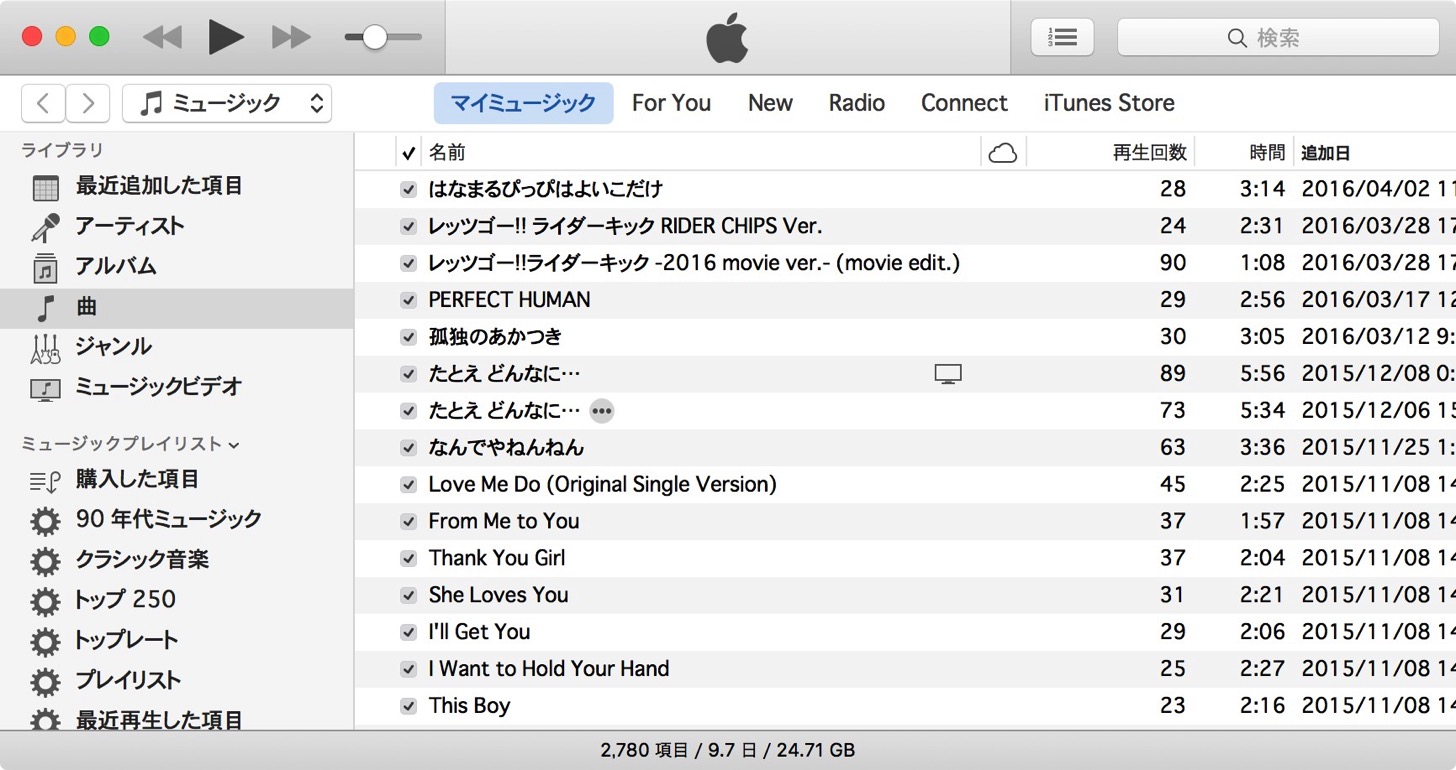The image size is (1456, 770).
Task: Open the Radio tab
Action: (x=857, y=103)
